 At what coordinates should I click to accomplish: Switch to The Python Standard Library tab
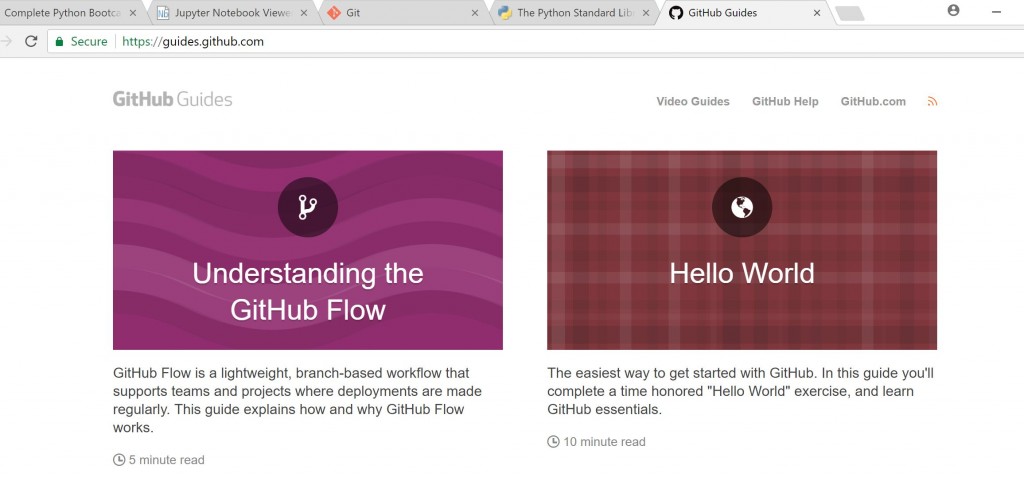click(x=575, y=13)
